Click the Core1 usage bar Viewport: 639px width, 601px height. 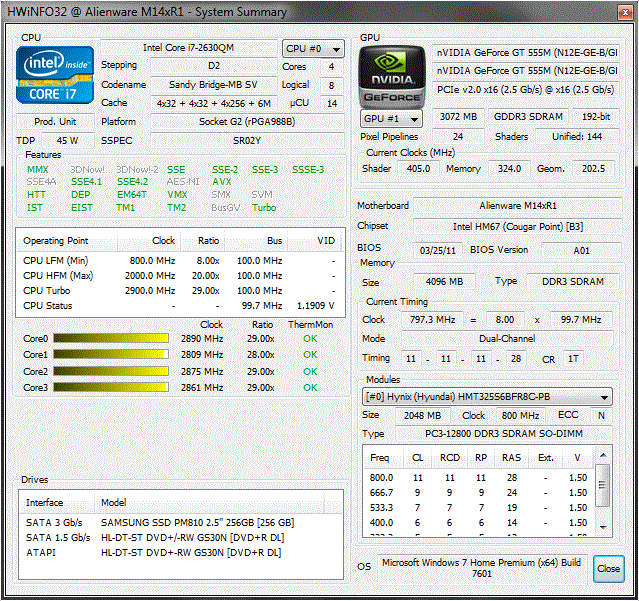(111, 354)
